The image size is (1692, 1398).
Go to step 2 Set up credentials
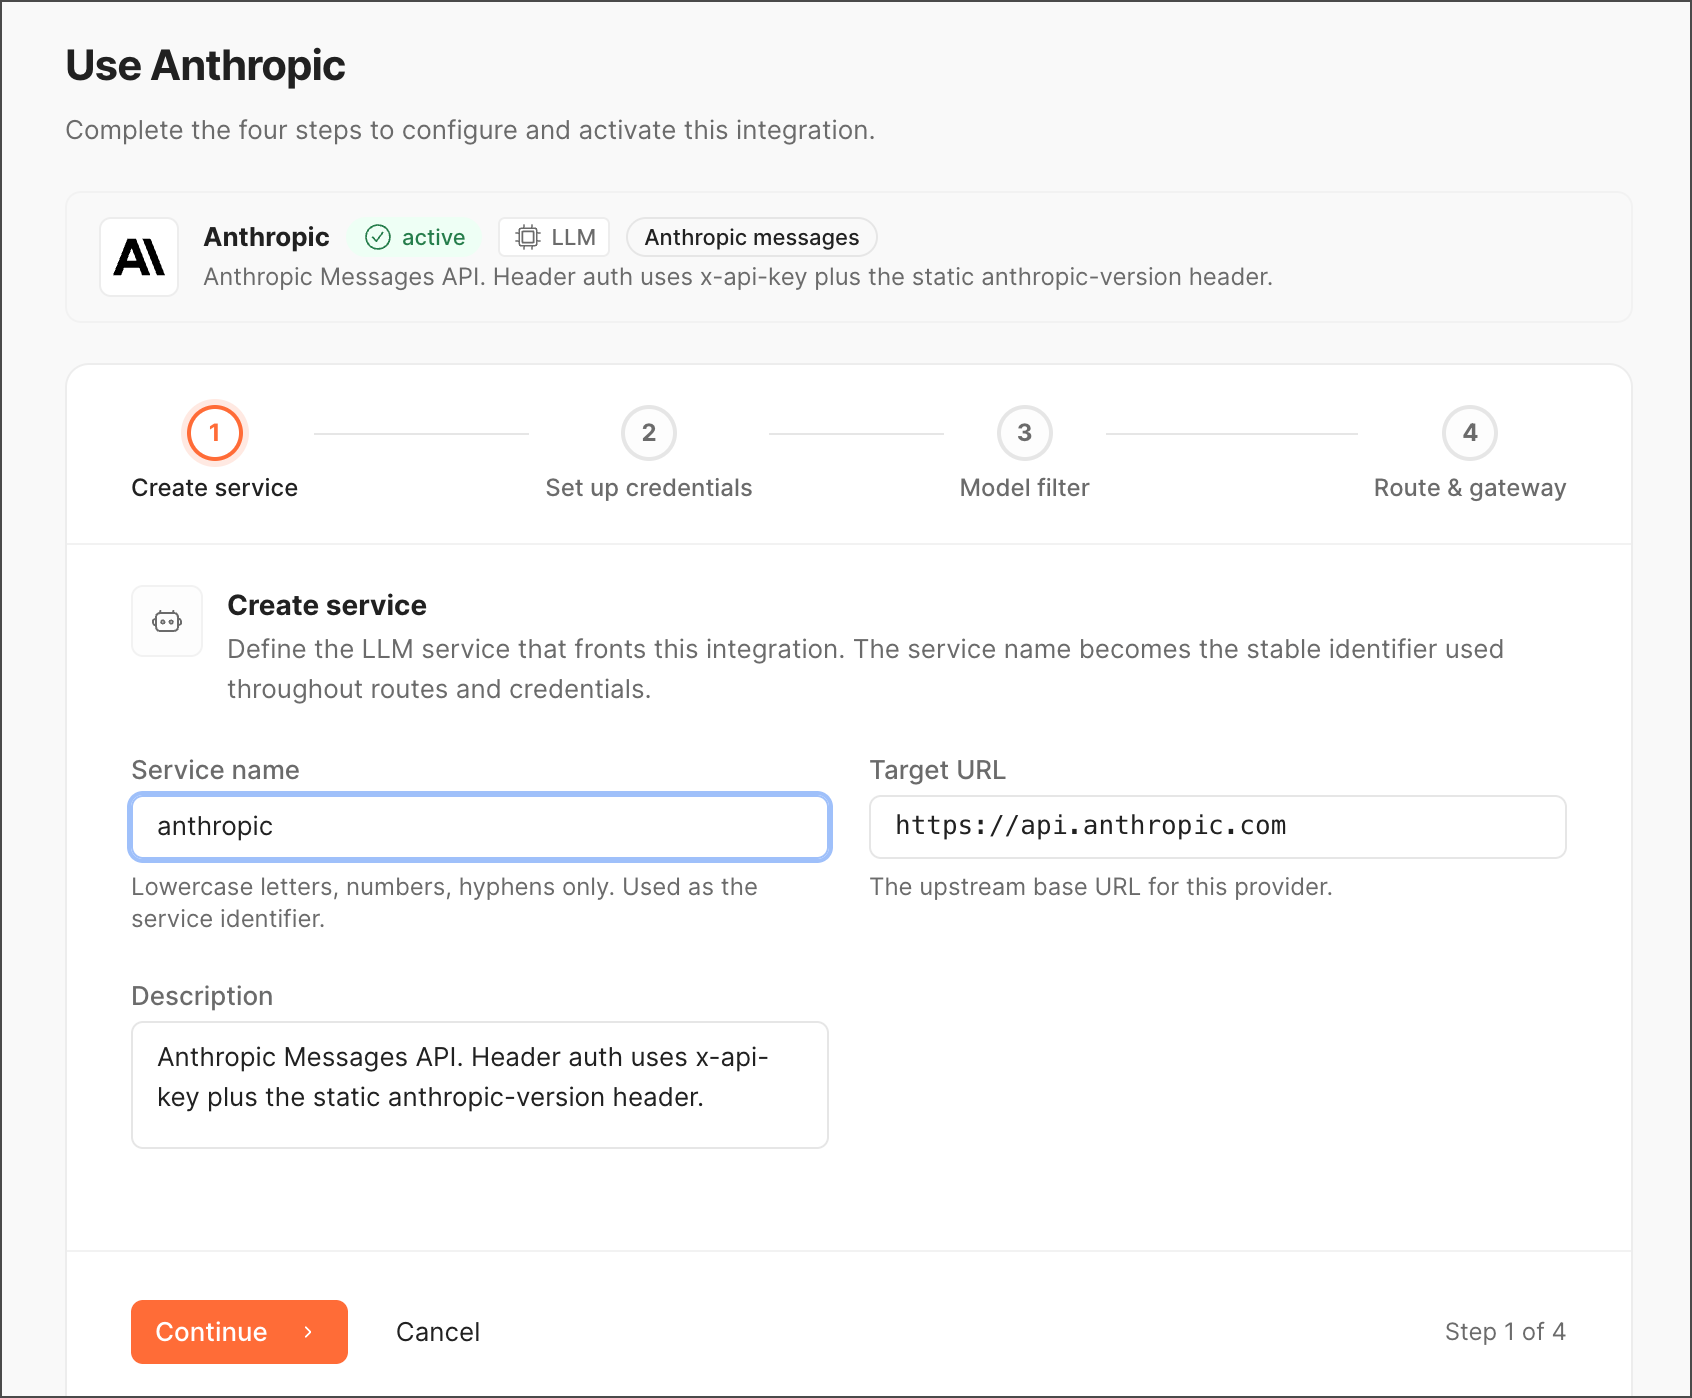click(x=649, y=433)
